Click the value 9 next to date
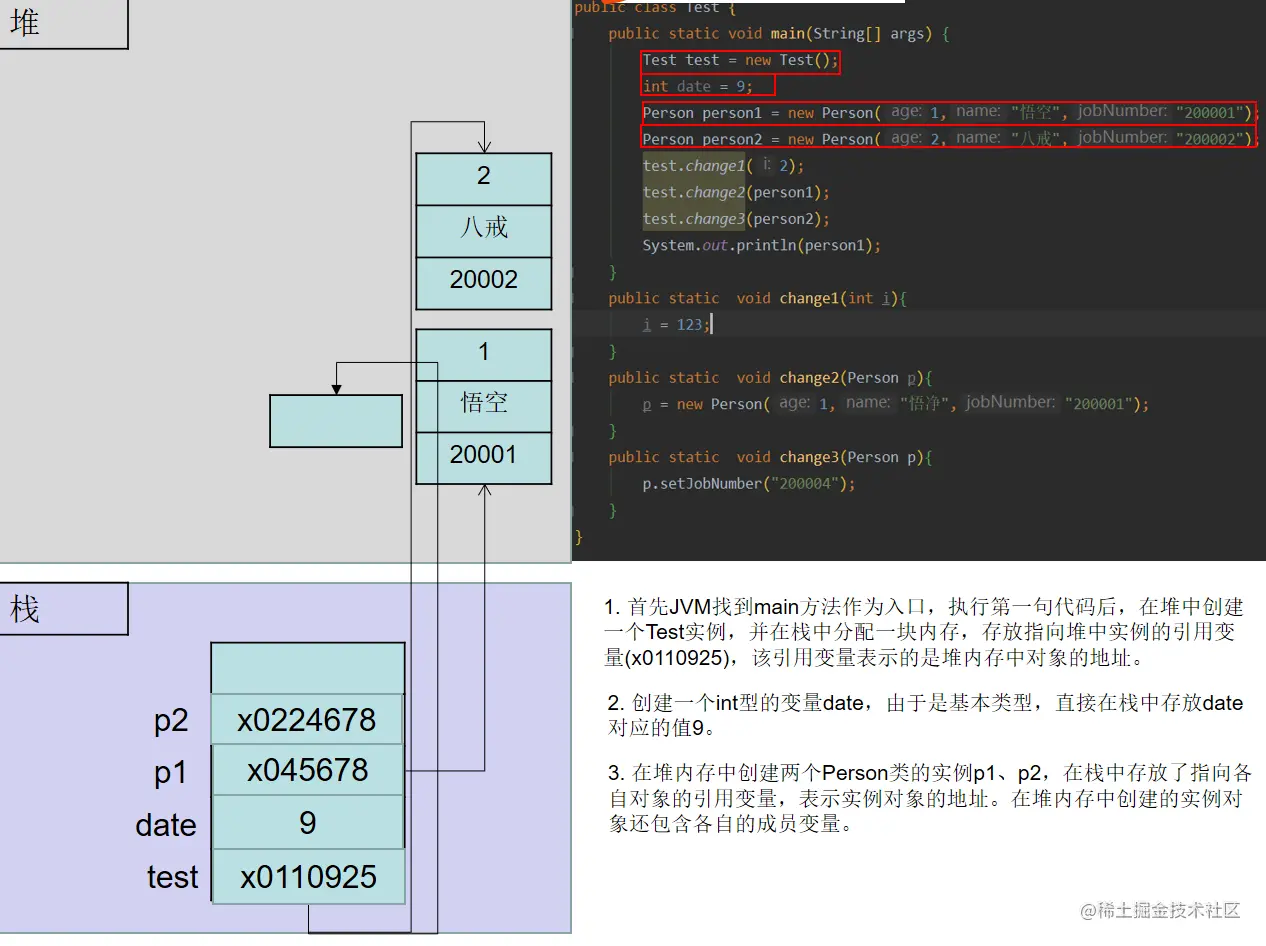This screenshot has height=946, width=1266. pyautogui.click(x=308, y=824)
